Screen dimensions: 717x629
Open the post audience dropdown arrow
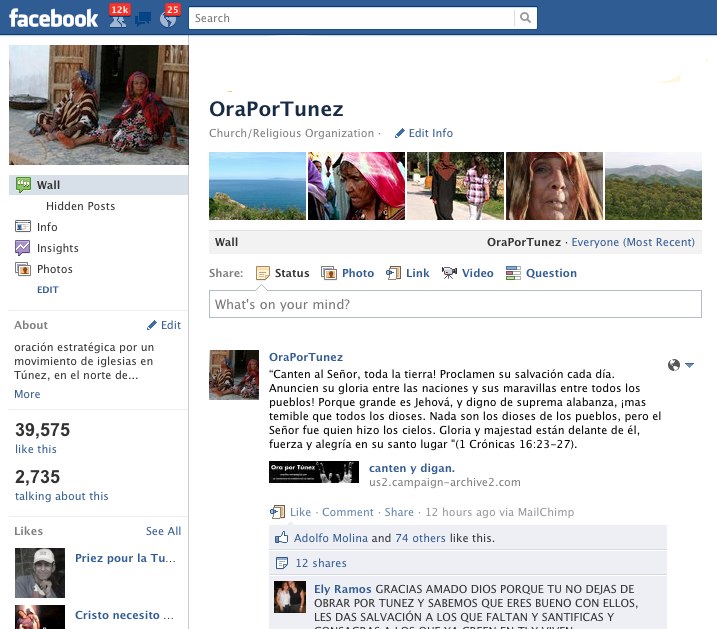click(x=690, y=365)
